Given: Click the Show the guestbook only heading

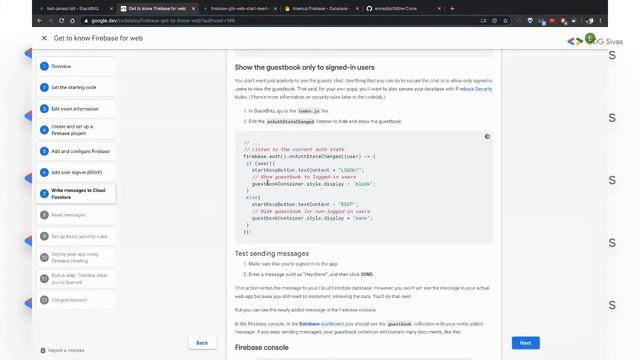Looking at the screenshot, I should point(304,67).
